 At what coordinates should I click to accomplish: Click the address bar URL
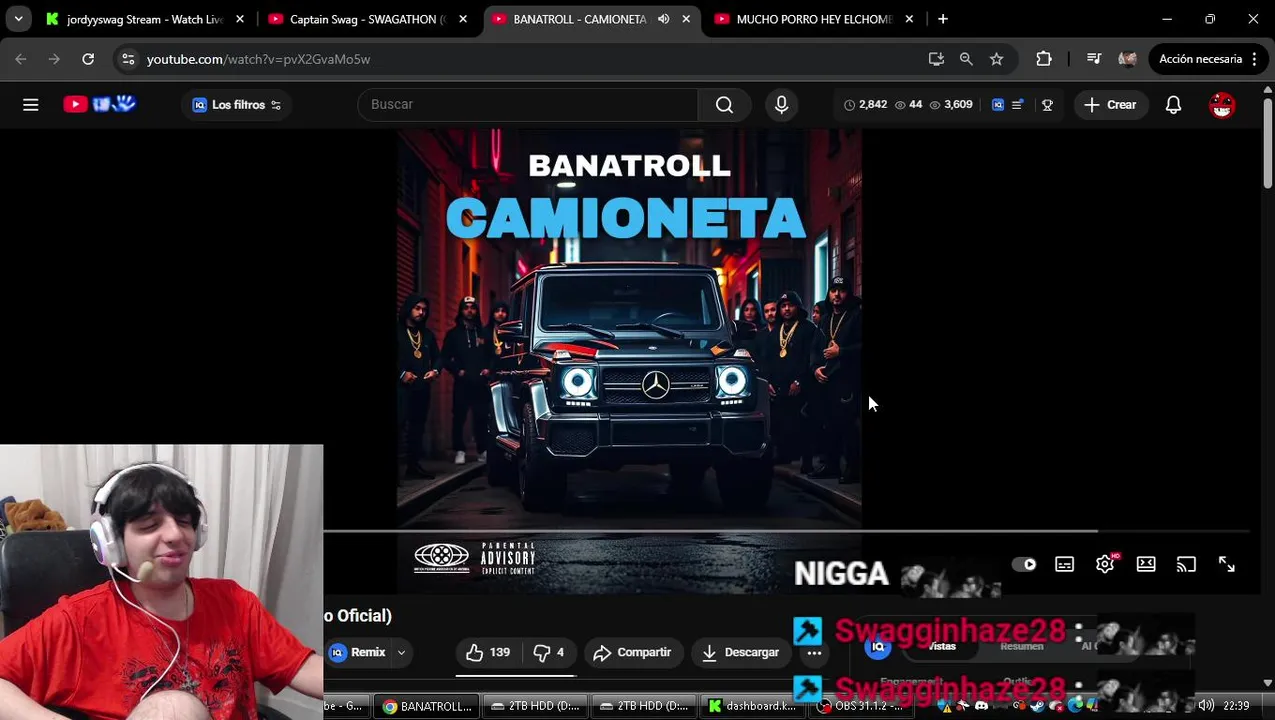click(258, 59)
